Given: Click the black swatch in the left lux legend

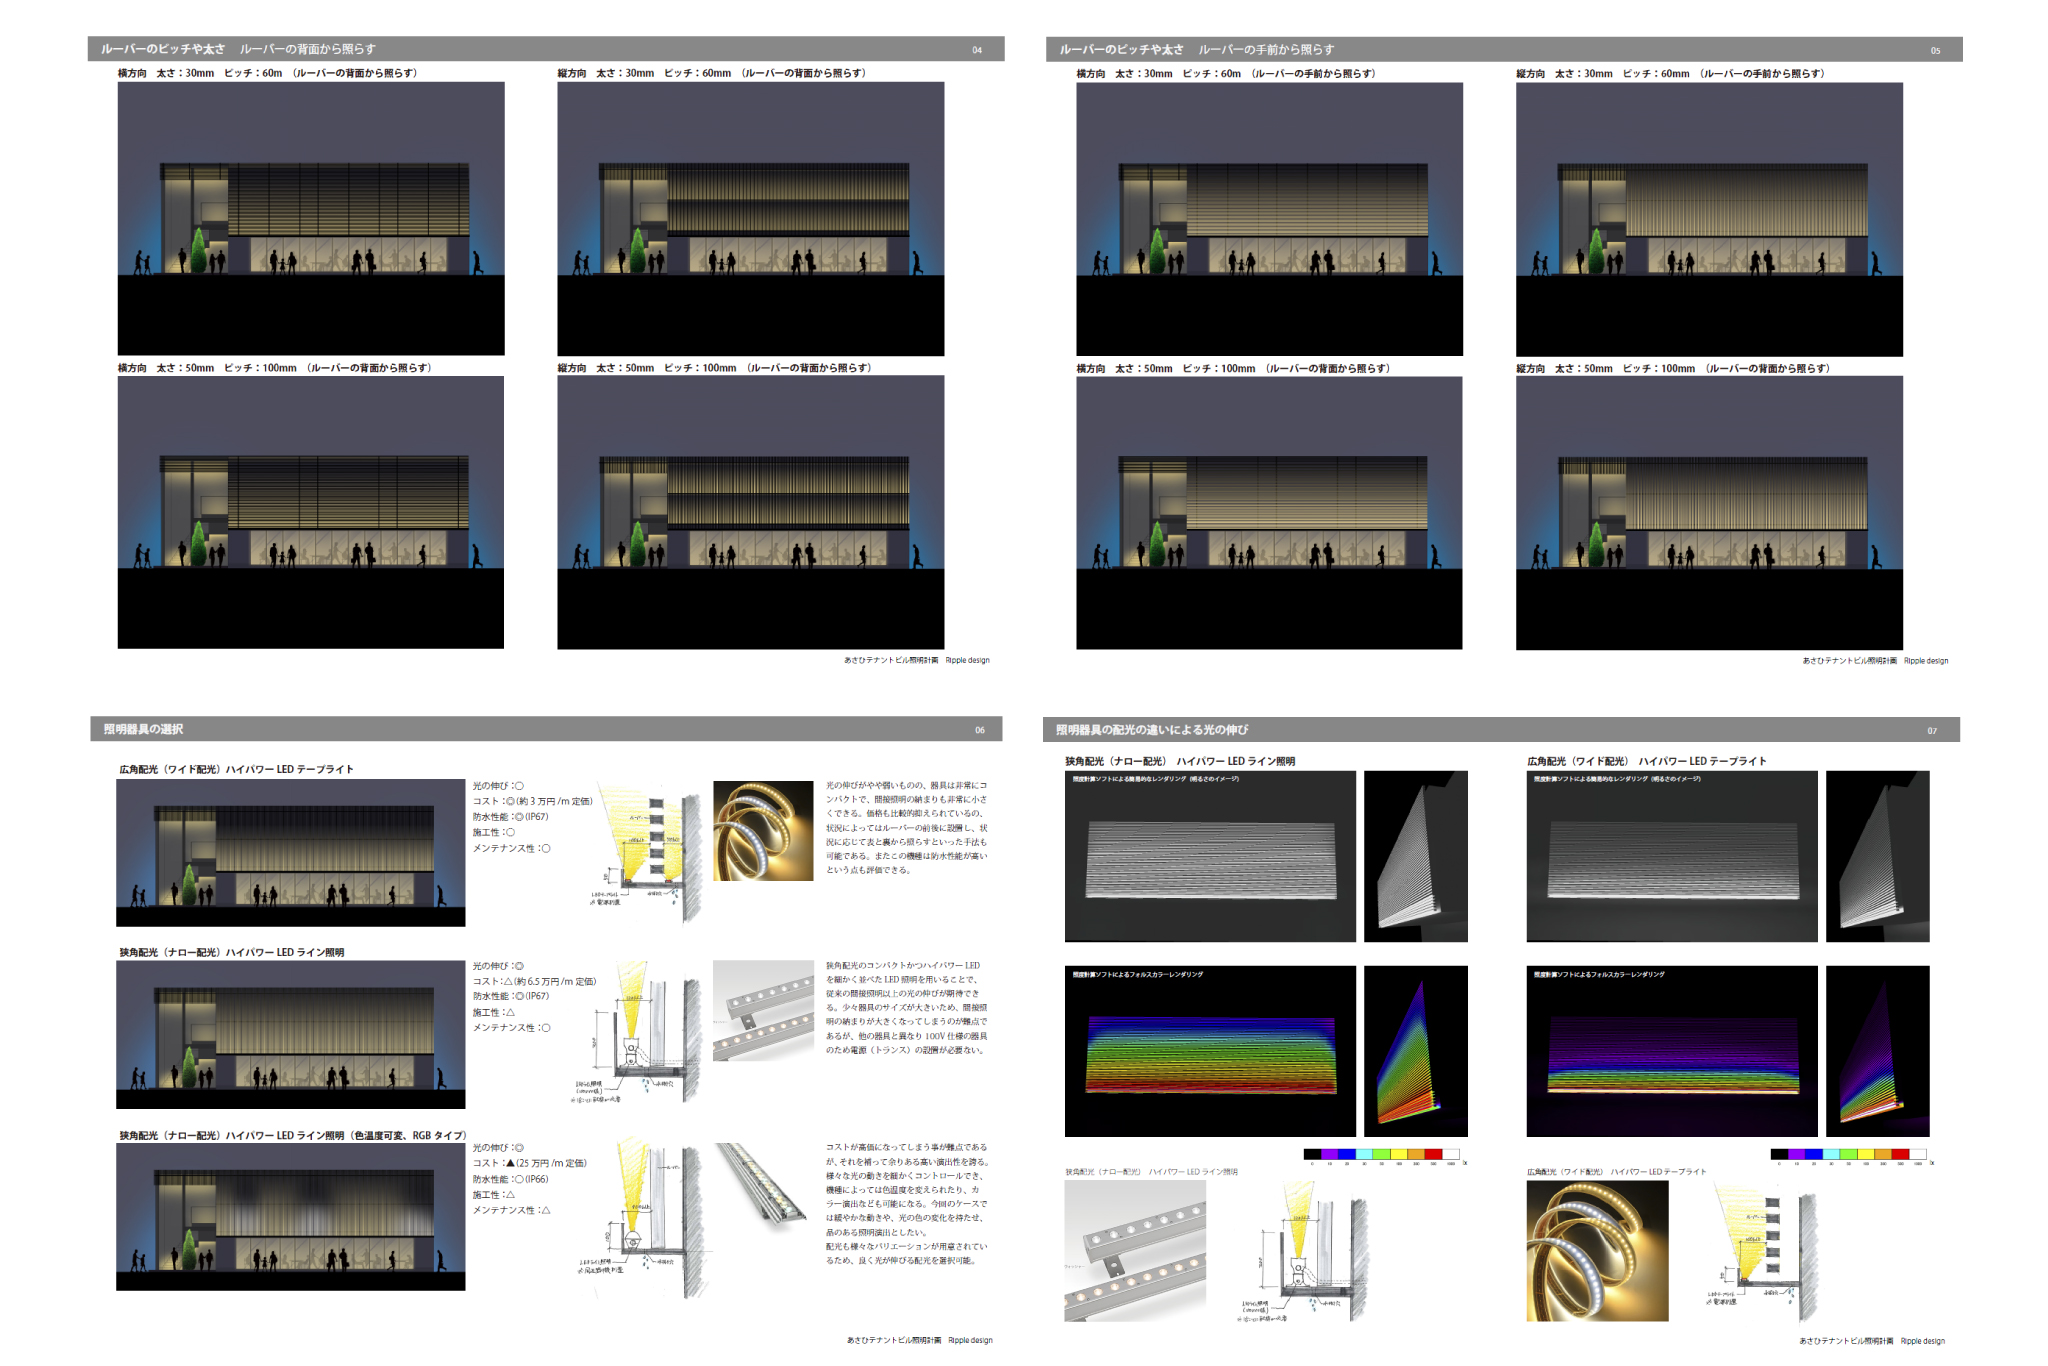Looking at the screenshot, I should pyautogui.click(x=1312, y=1154).
